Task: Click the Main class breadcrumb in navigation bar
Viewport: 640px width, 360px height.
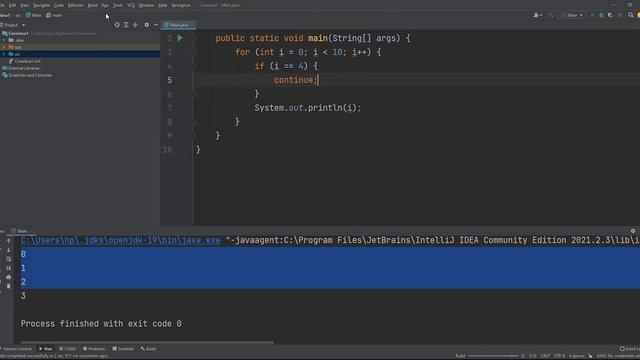Action: (x=34, y=15)
